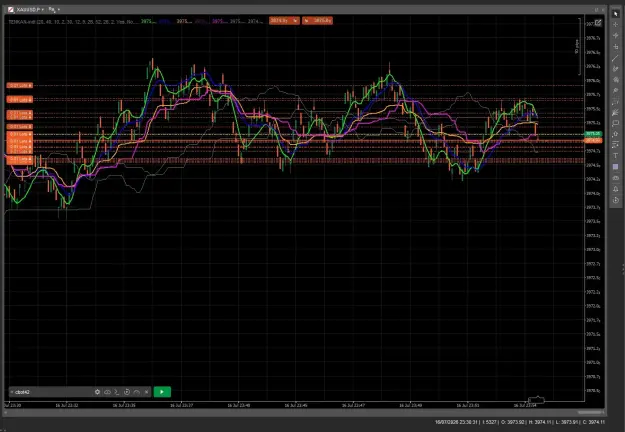The width and height of the screenshot is (625, 432).
Task: Click the orange Buy quick-trade button
Action: [317, 21]
